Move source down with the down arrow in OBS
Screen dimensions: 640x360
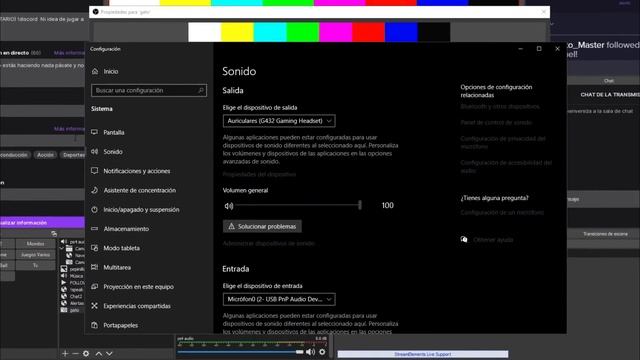[109, 353]
